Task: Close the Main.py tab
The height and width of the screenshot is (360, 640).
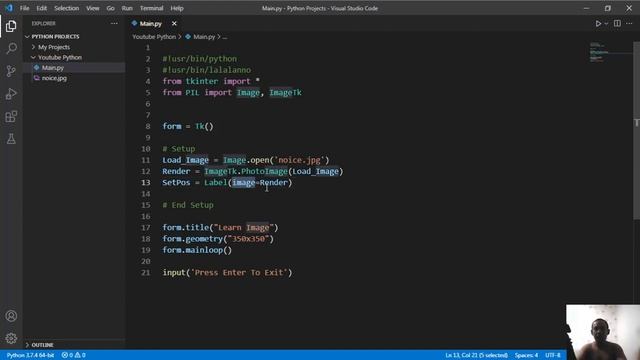Action: coord(174,24)
